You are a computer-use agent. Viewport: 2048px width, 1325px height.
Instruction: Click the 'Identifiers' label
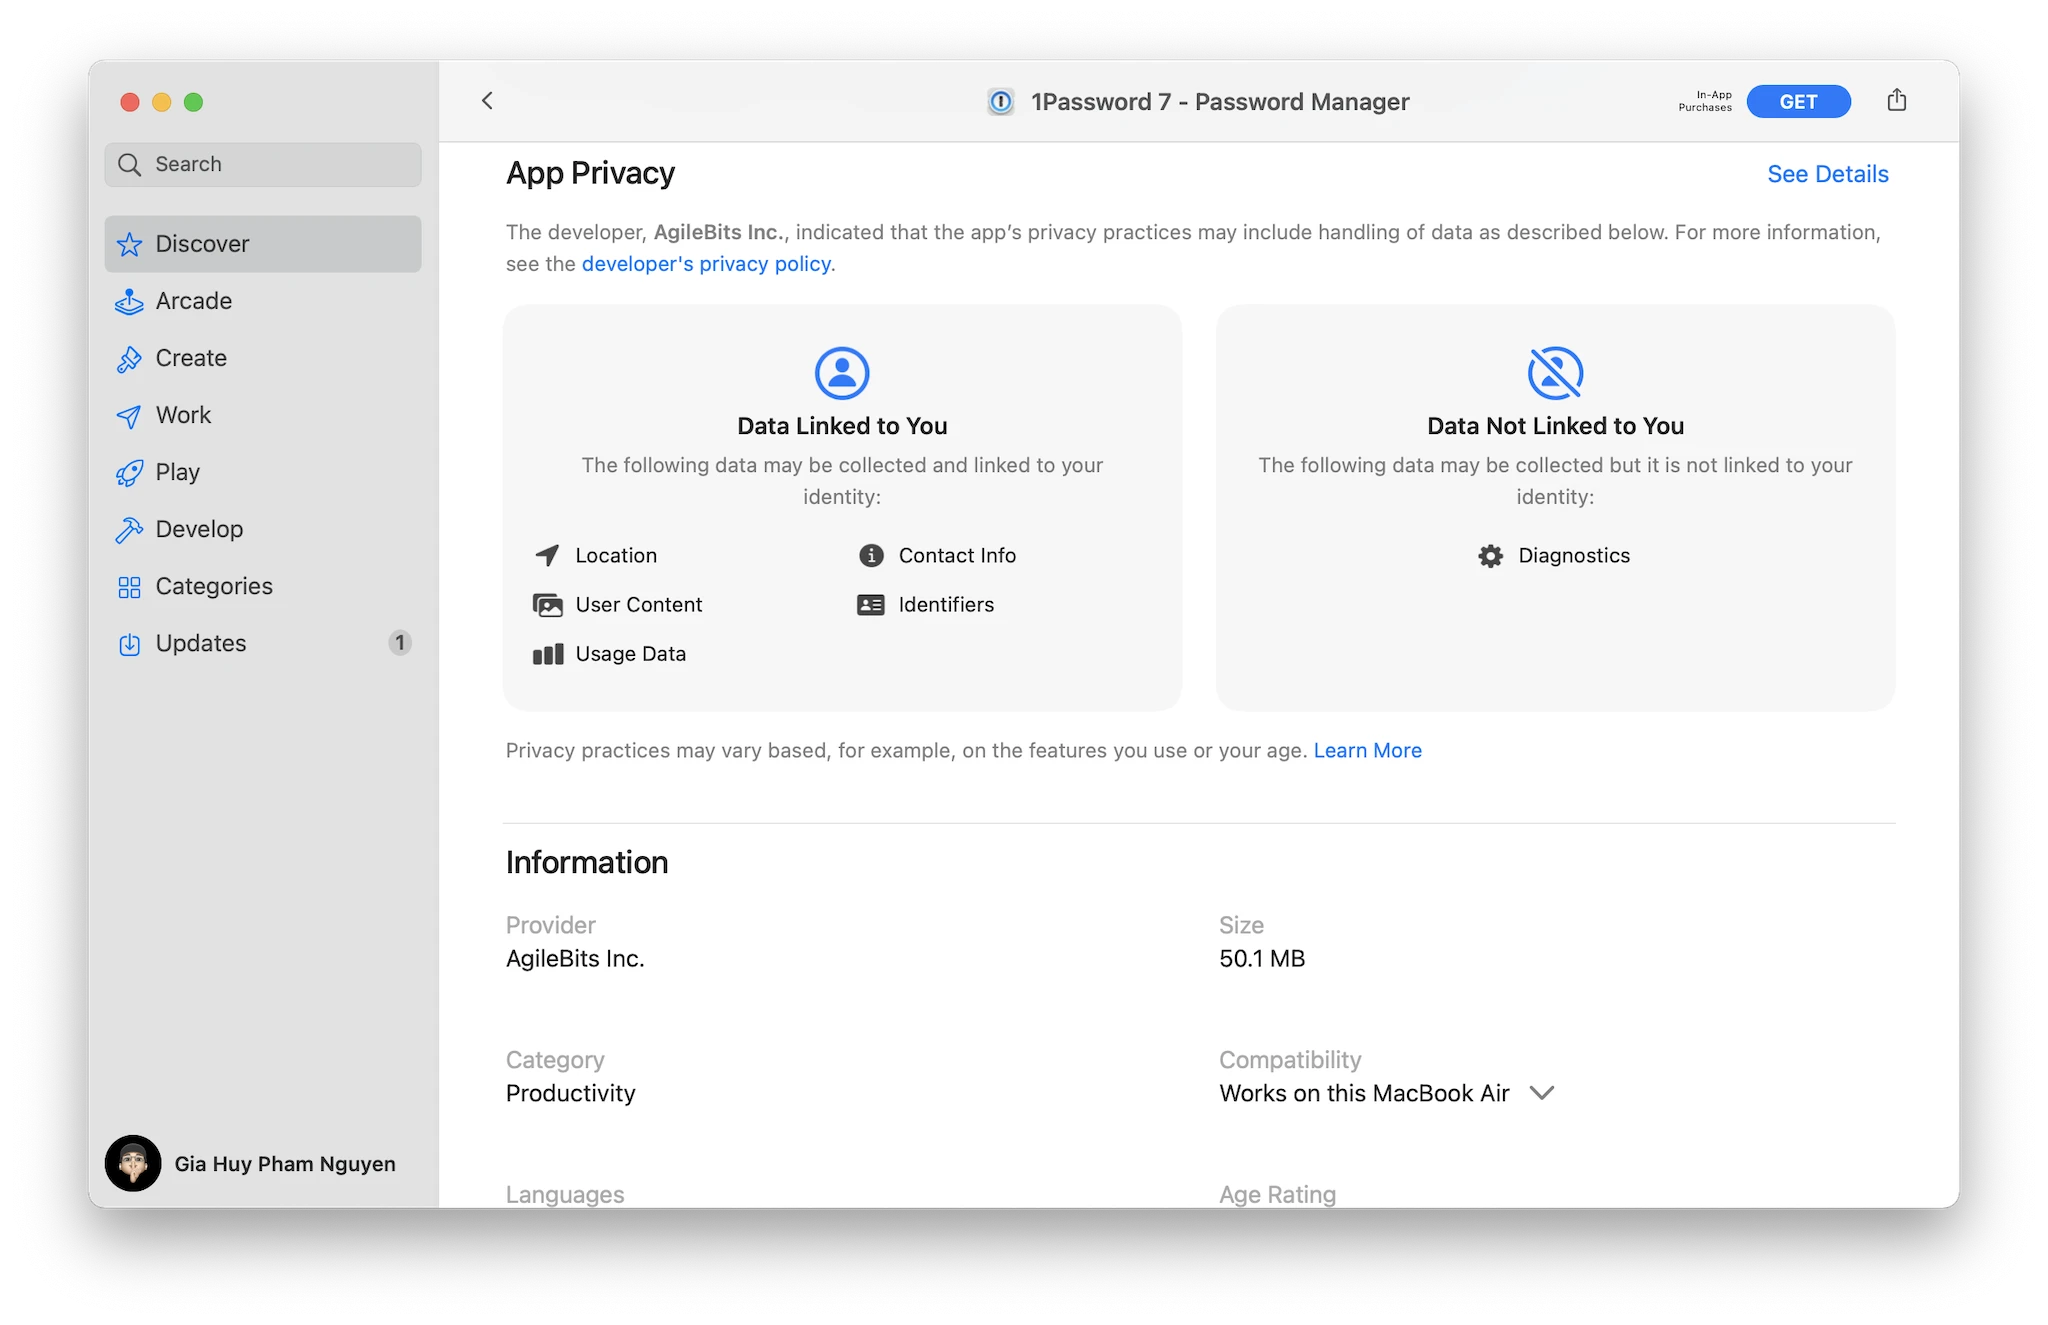(946, 605)
